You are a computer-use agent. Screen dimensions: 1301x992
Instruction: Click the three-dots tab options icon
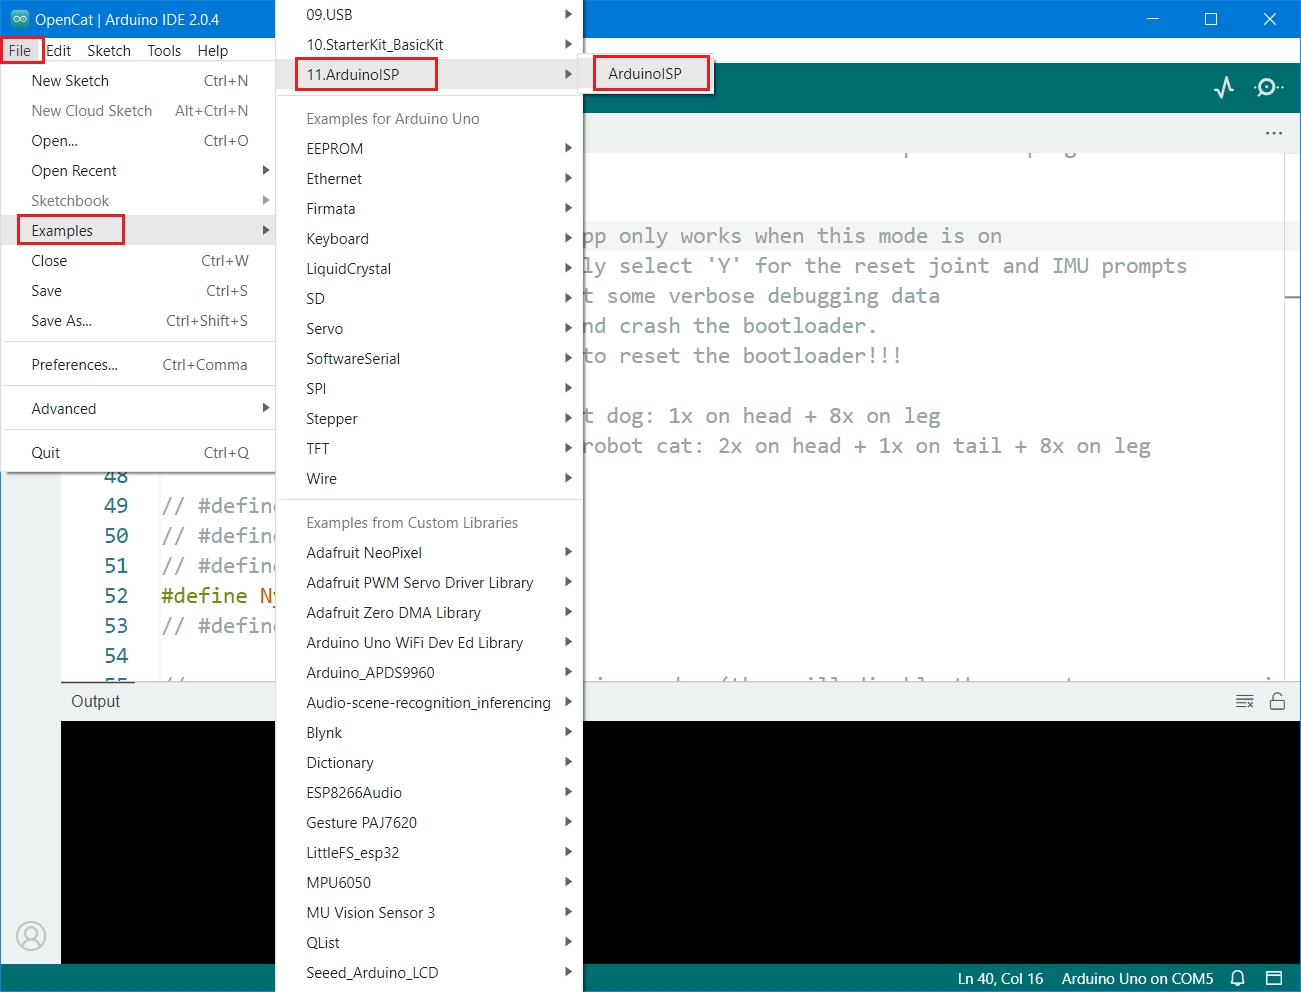[1273, 133]
